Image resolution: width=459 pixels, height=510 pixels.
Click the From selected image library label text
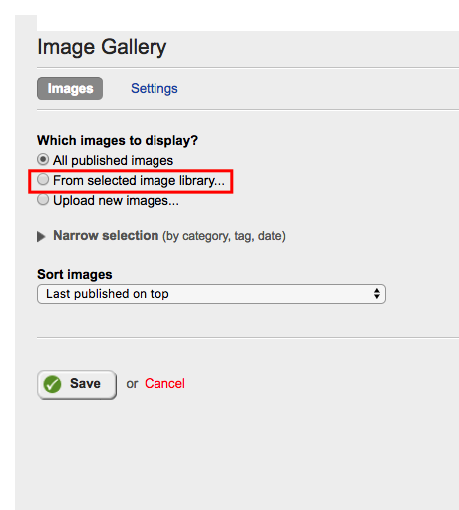point(139,181)
